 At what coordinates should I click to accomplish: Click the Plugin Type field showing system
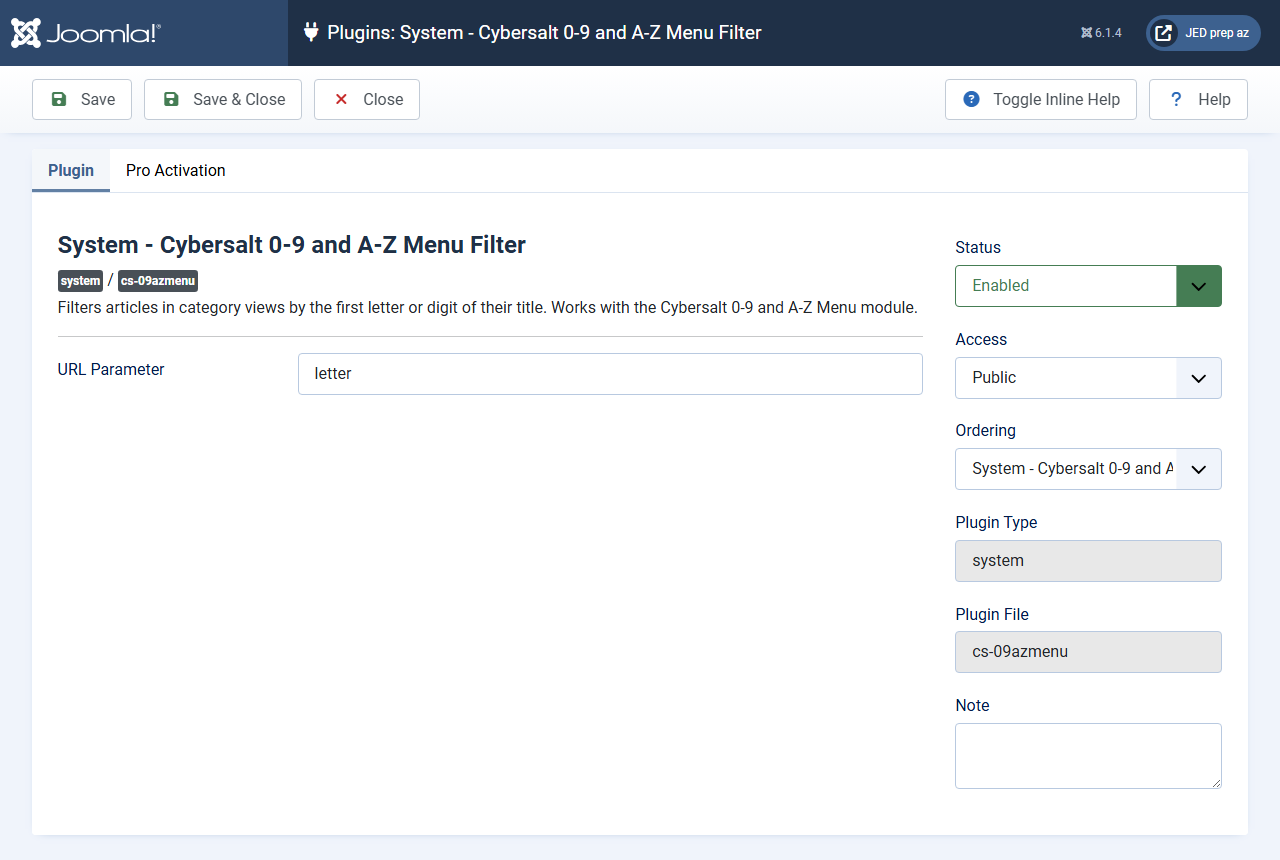(1088, 561)
